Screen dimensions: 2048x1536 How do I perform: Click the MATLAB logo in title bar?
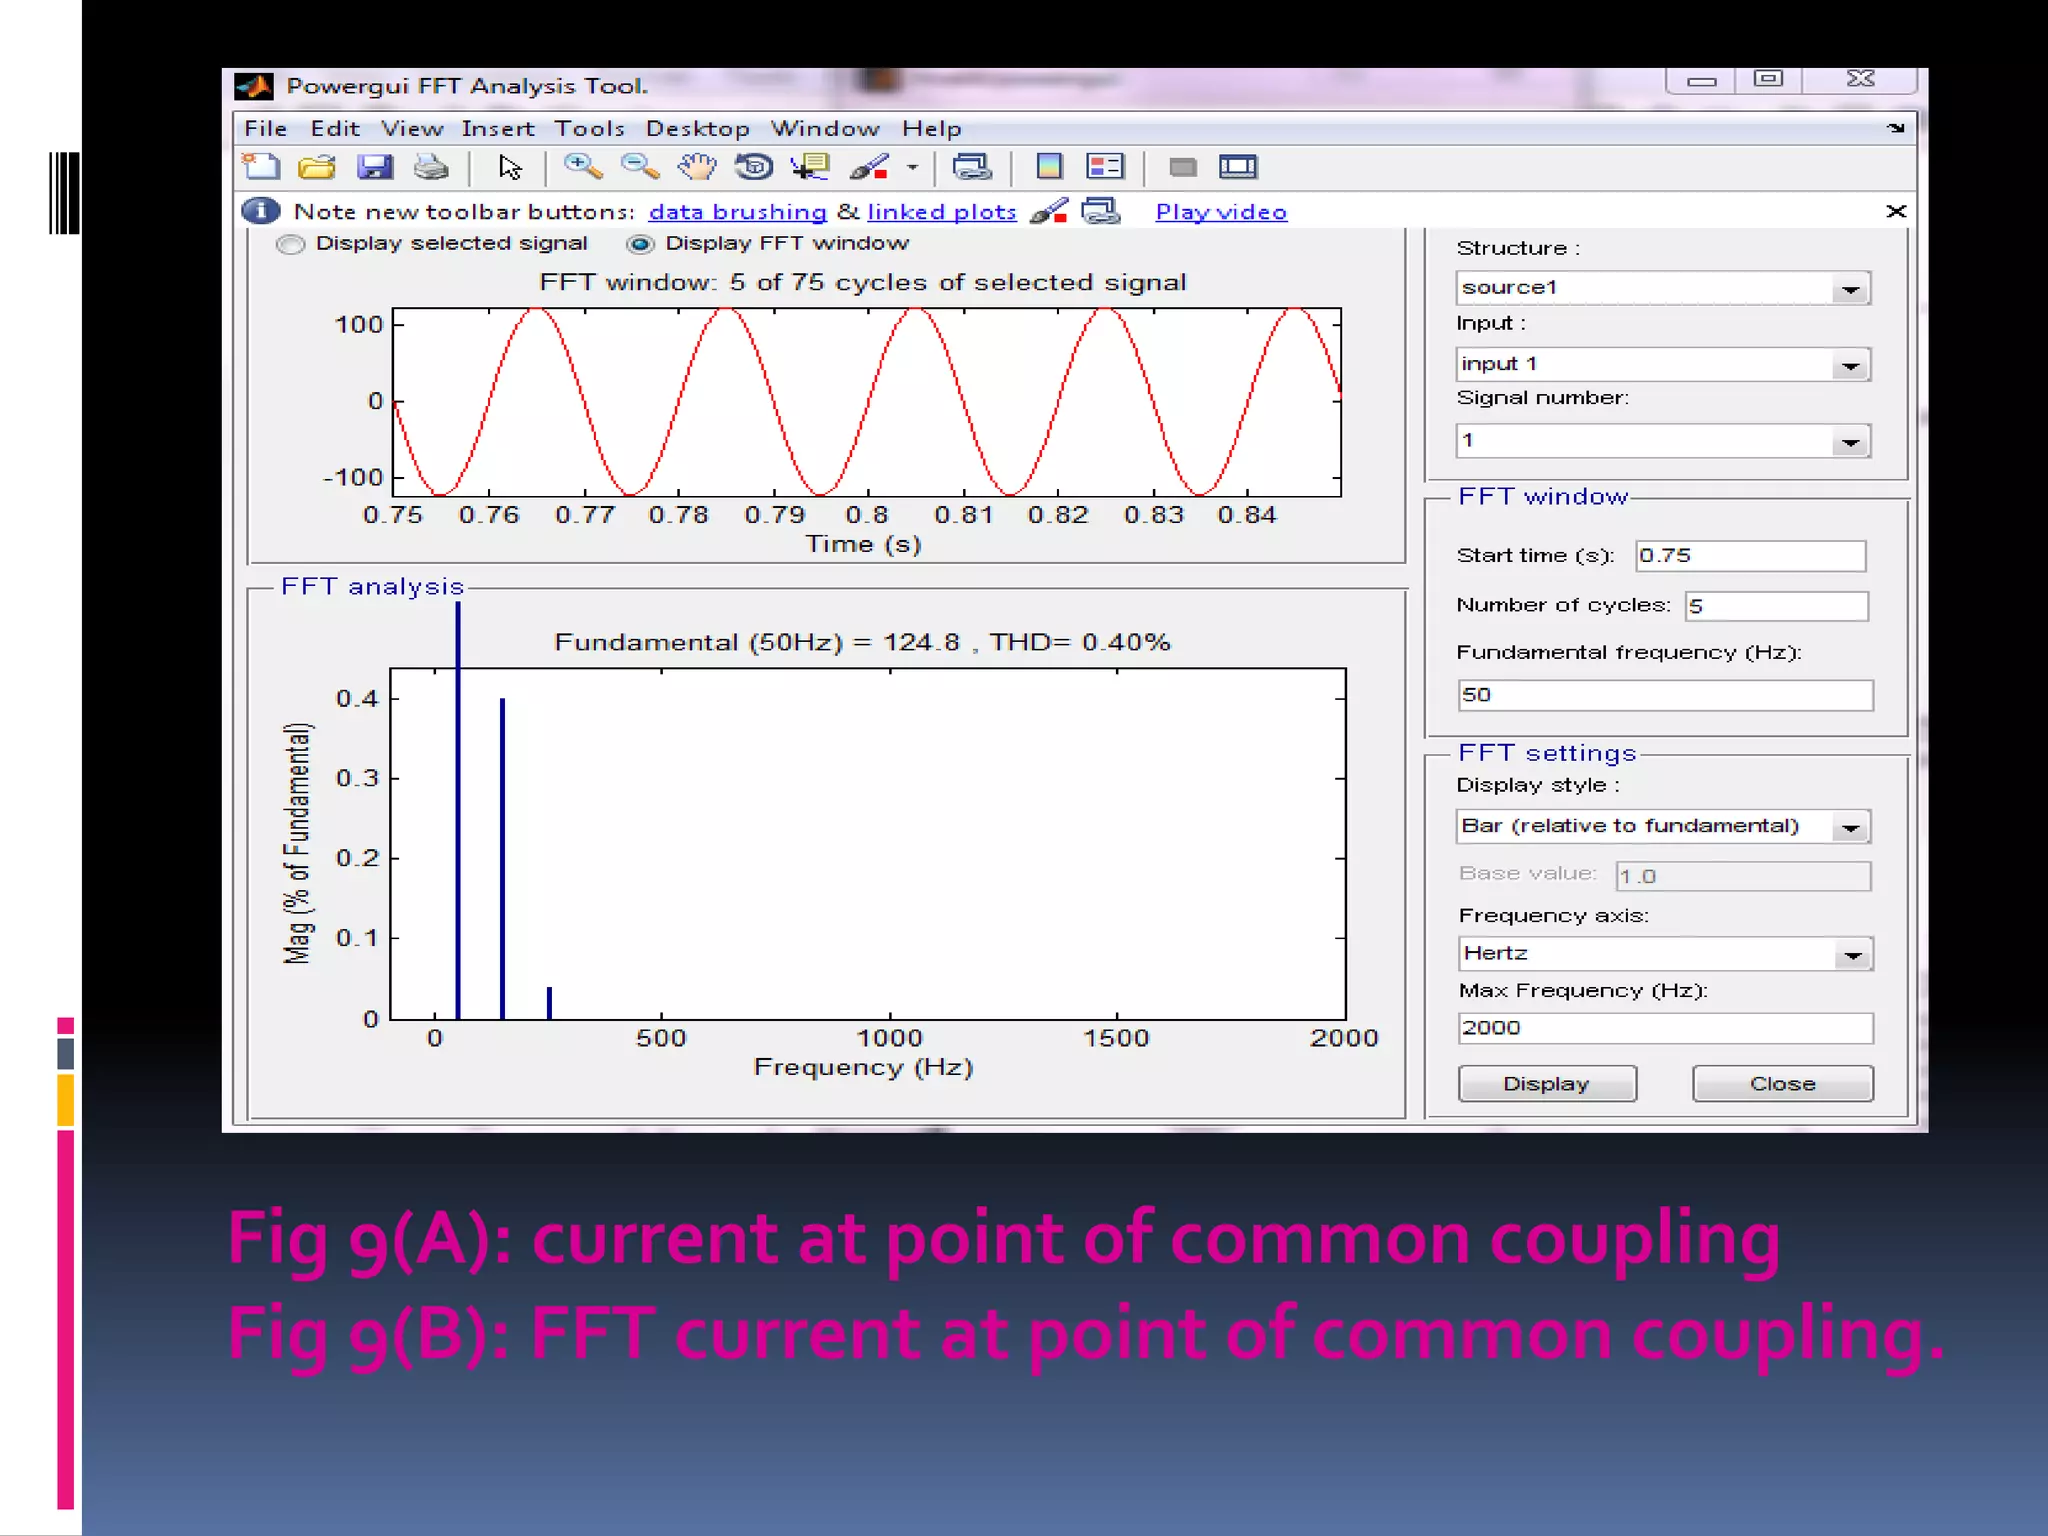pyautogui.click(x=254, y=86)
